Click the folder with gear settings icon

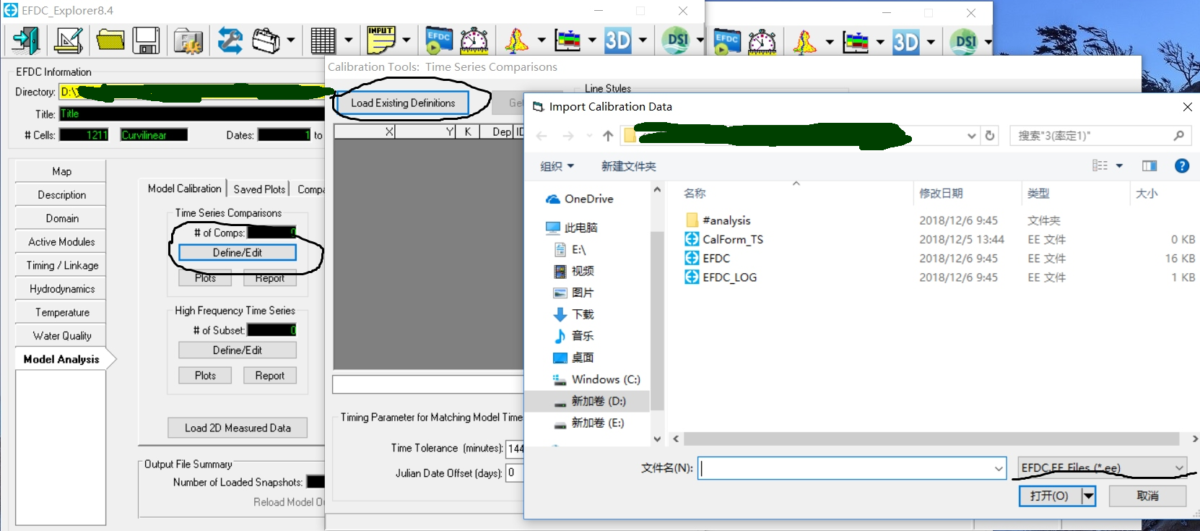tap(189, 40)
